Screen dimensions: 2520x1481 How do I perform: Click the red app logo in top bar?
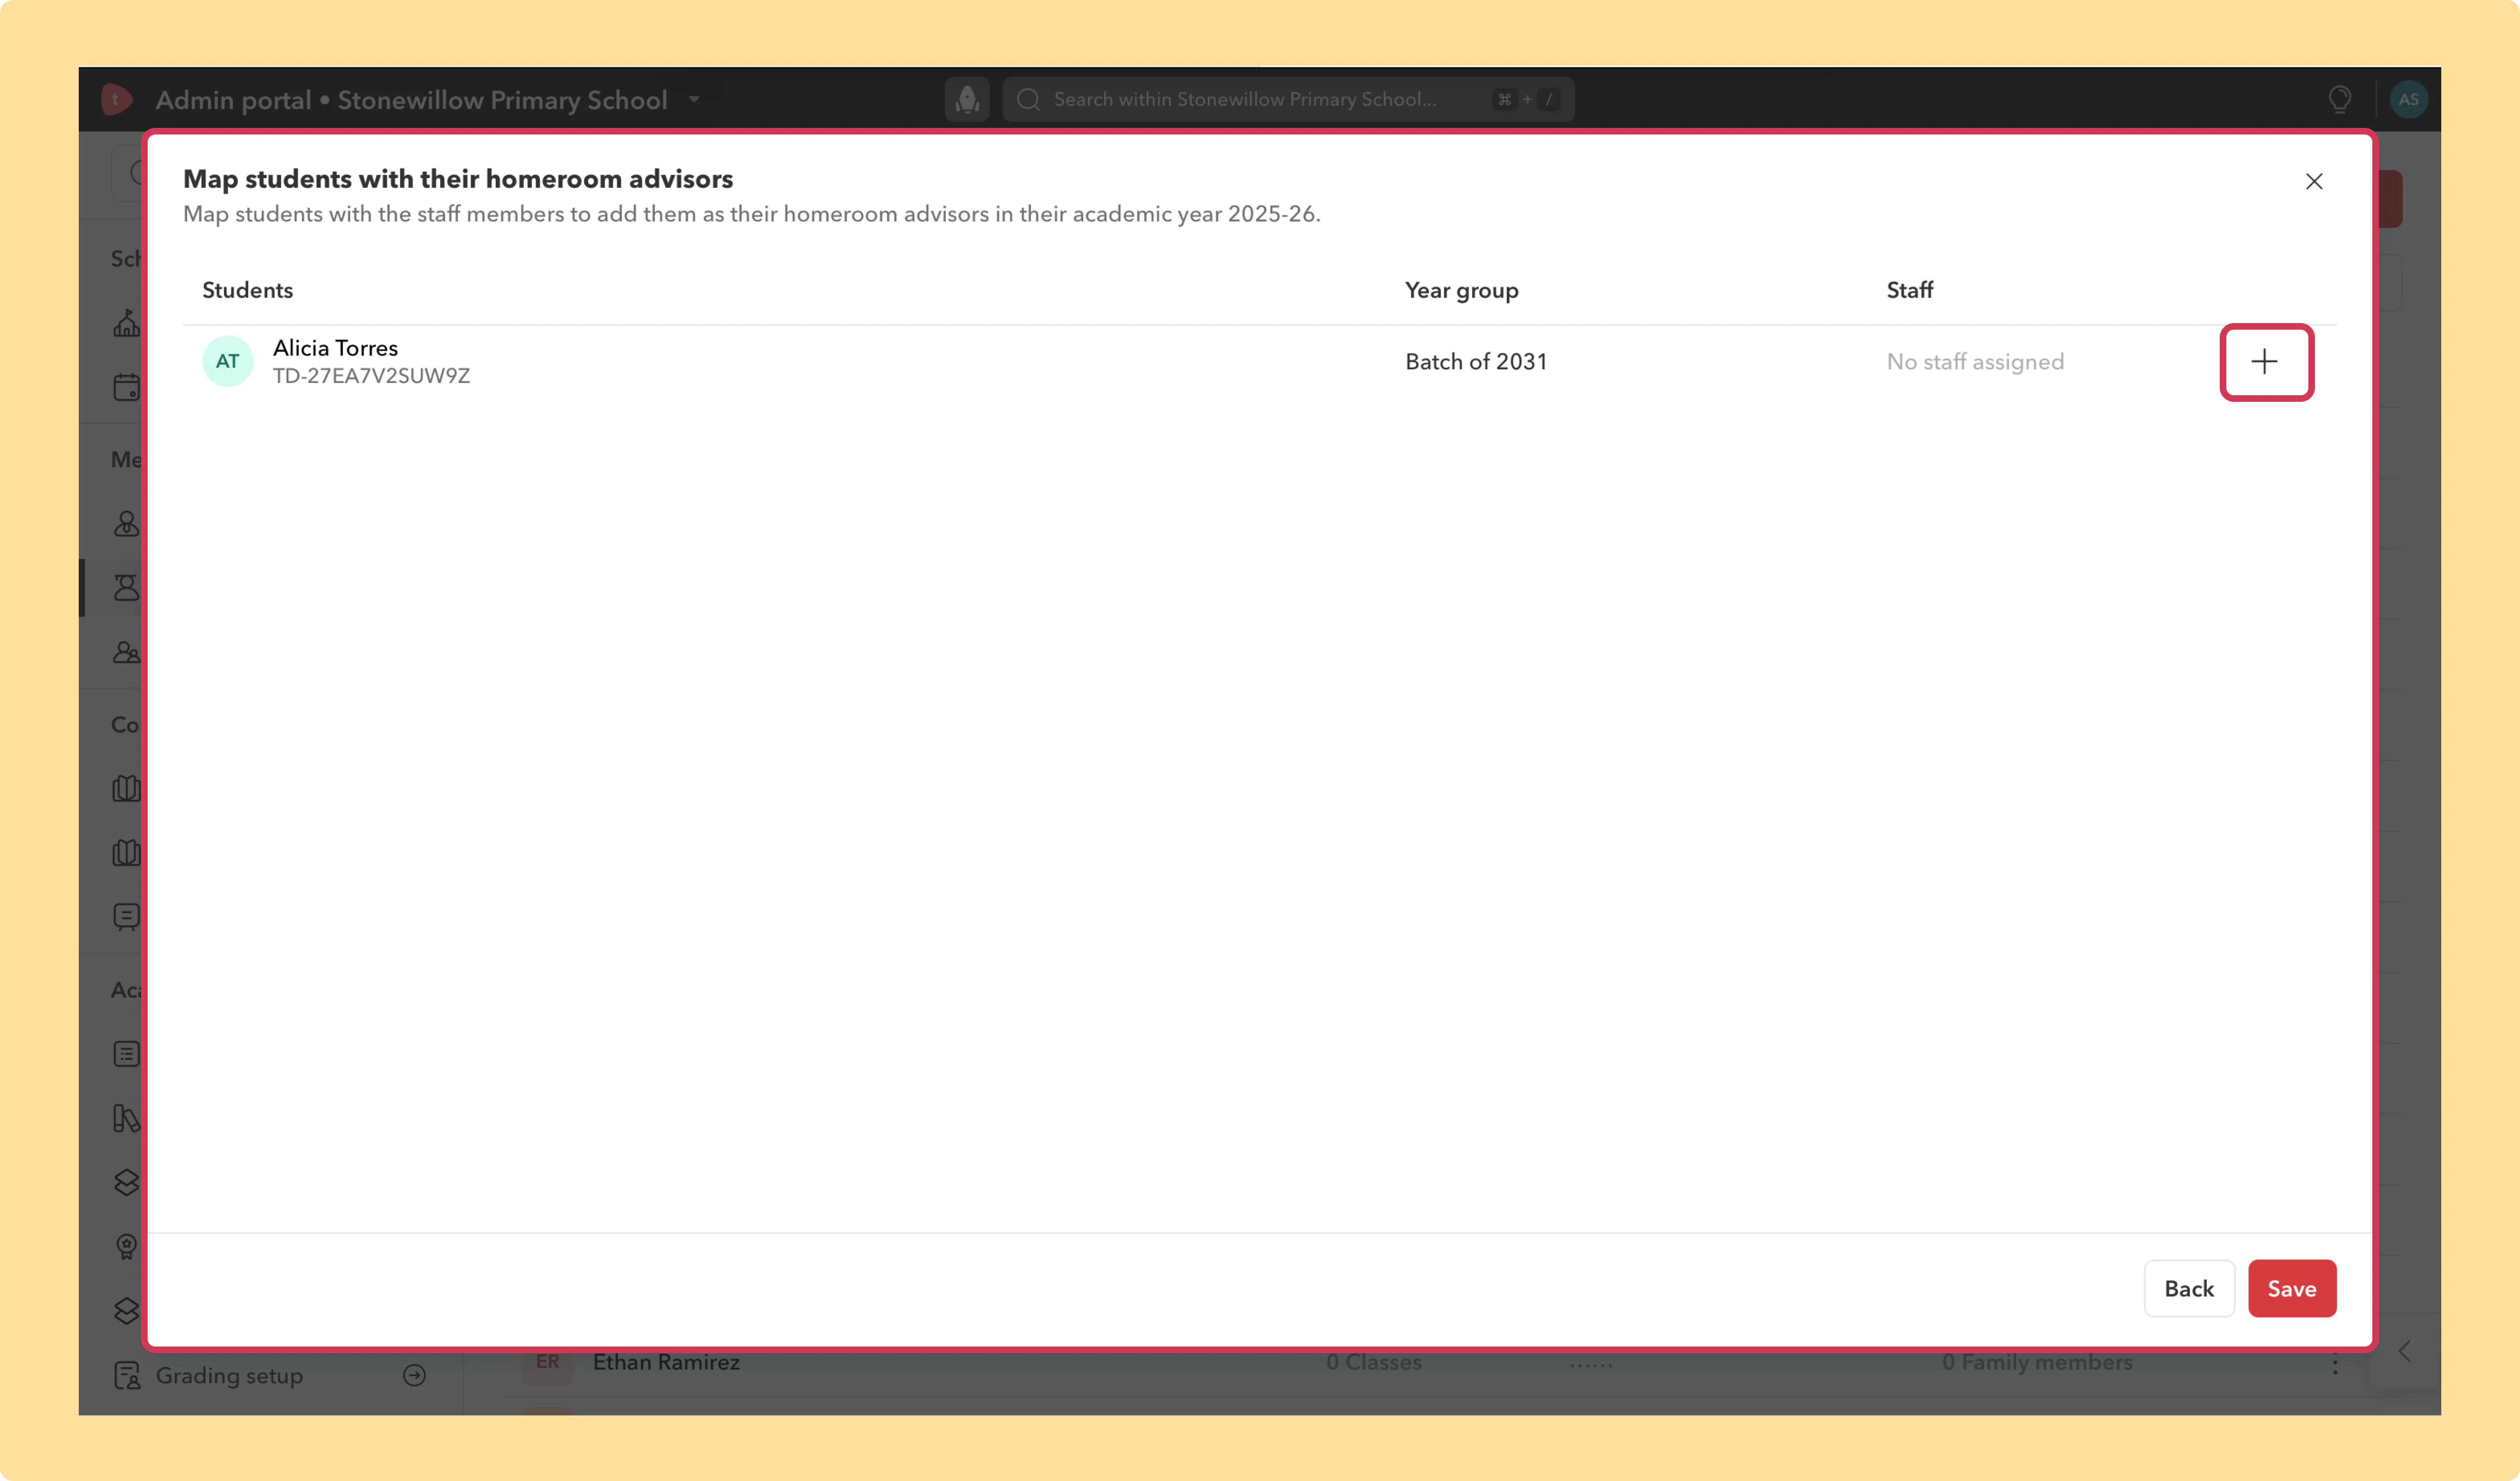coord(116,99)
